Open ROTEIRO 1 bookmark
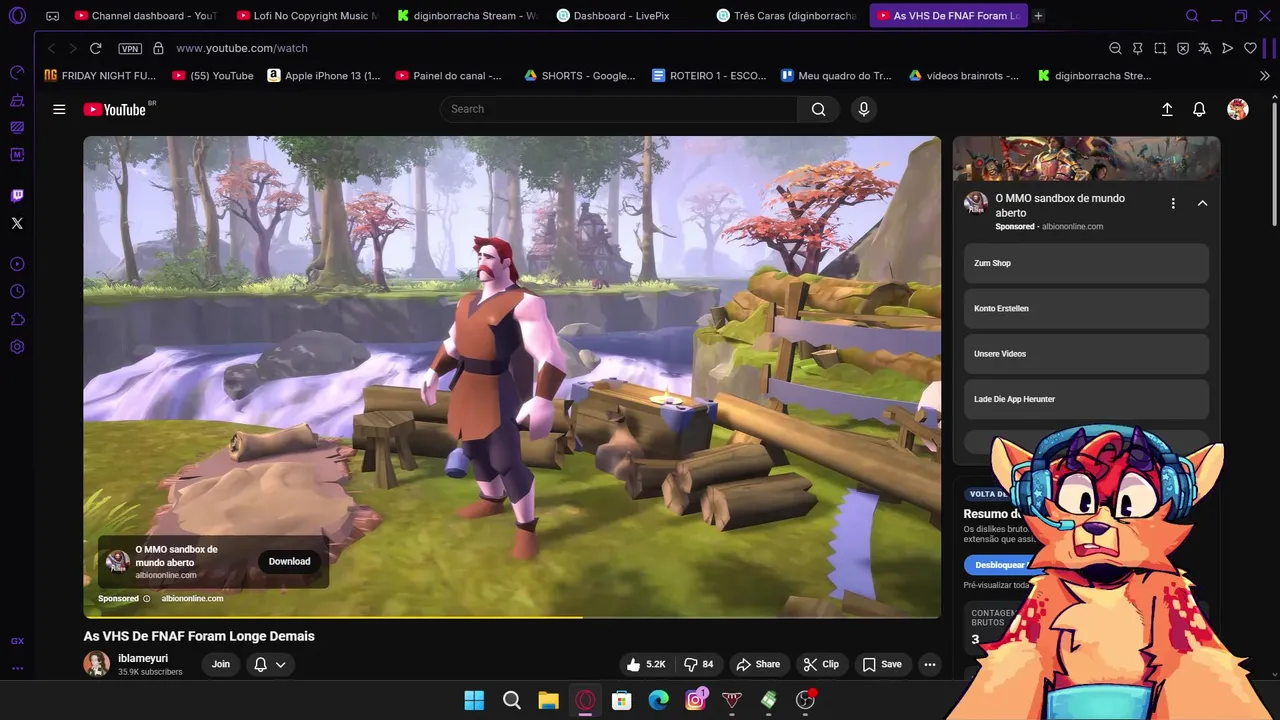 [x=710, y=75]
